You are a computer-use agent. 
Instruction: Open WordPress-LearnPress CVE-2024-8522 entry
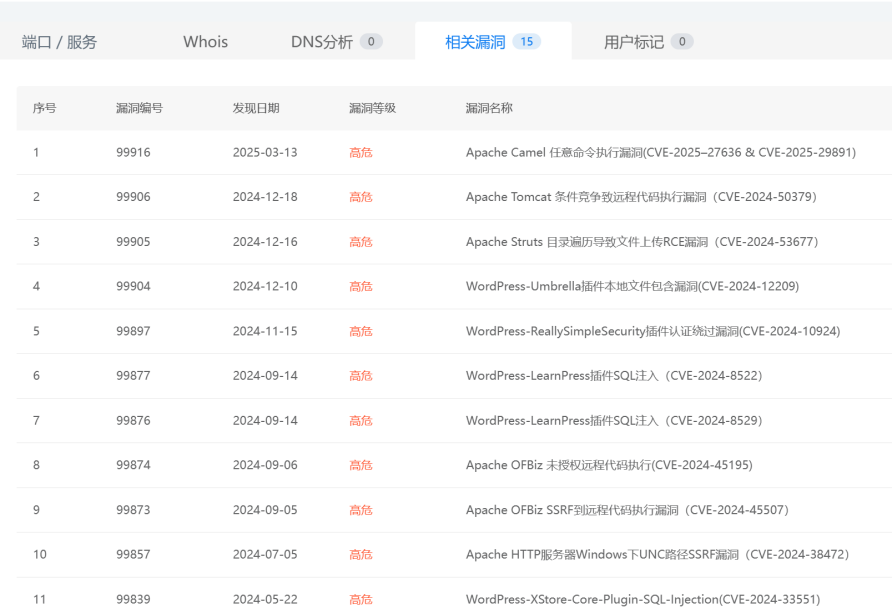point(614,375)
